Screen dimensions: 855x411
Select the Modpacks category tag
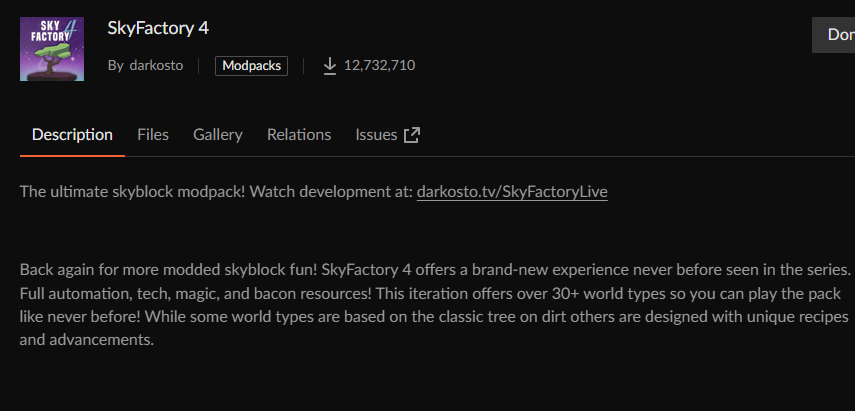coord(251,66)
